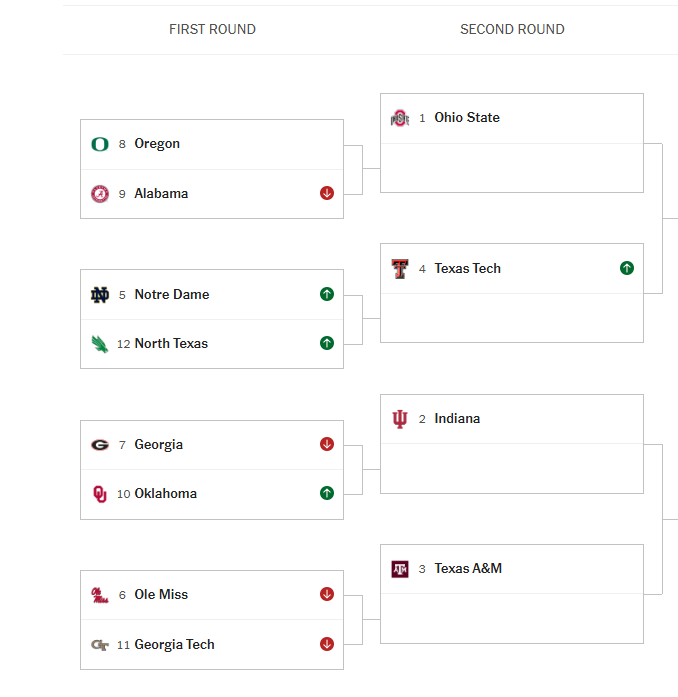Click Texas Tech's green up-arrow indicator

pos(627,268)
